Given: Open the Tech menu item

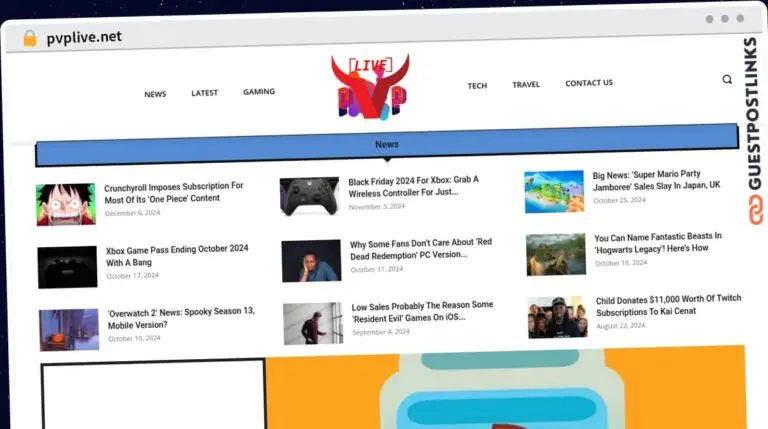Looking at the screenshot, I should pyautogui.click(x=477, y=86).
